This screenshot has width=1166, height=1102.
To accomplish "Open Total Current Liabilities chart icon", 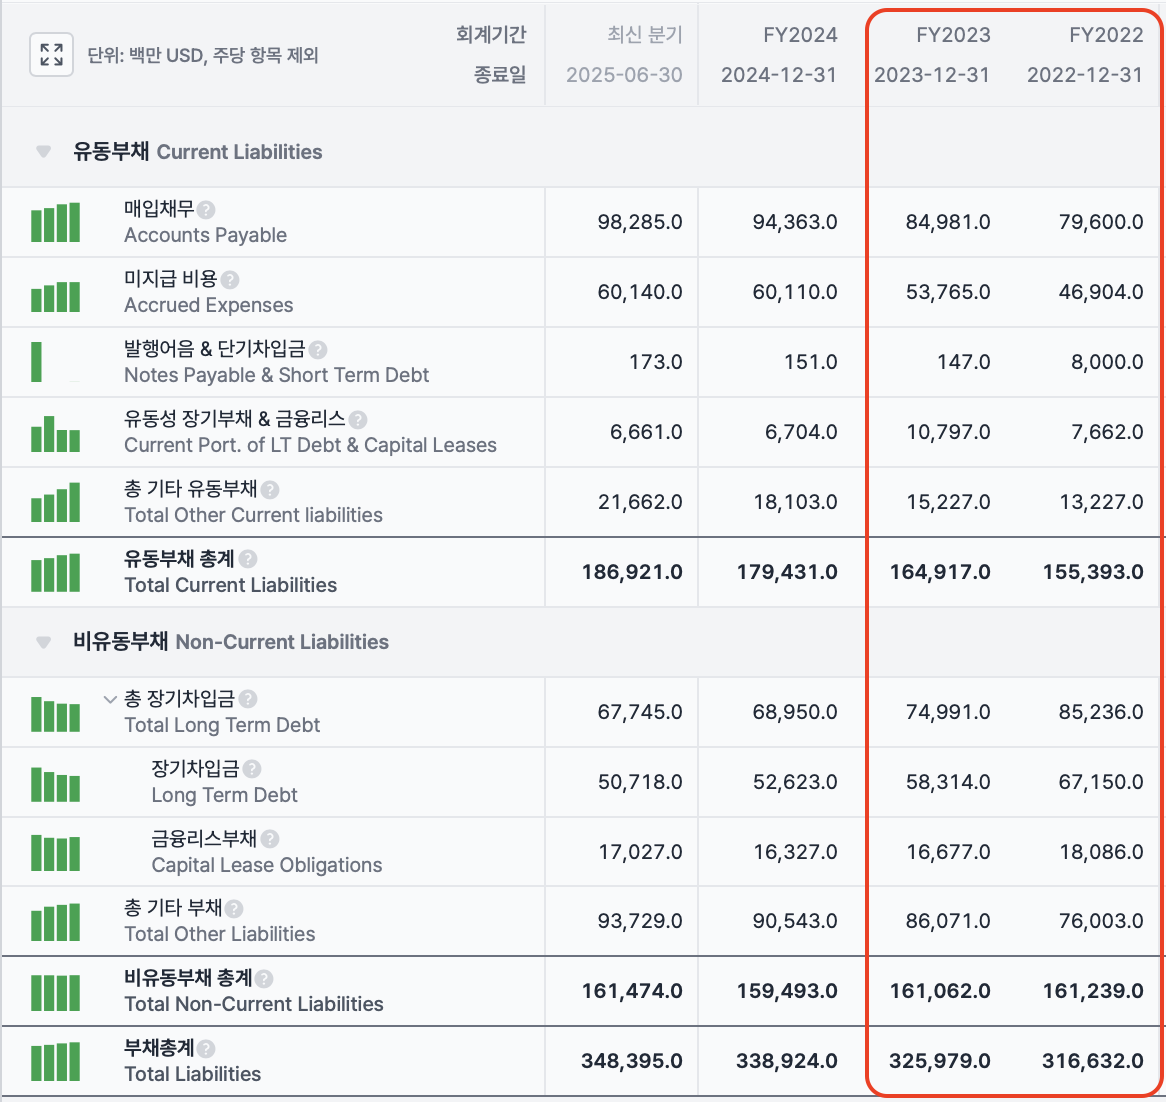I will (55, 573).
